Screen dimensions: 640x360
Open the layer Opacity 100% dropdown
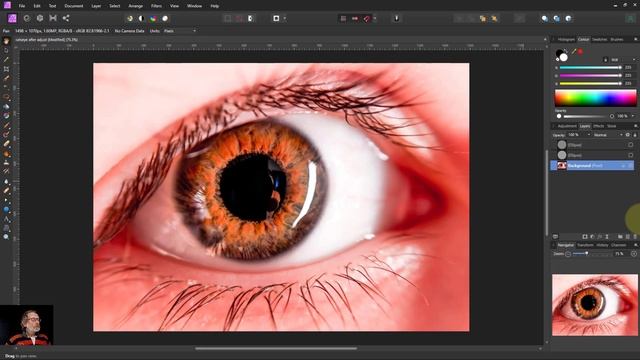tap(580, 135)
